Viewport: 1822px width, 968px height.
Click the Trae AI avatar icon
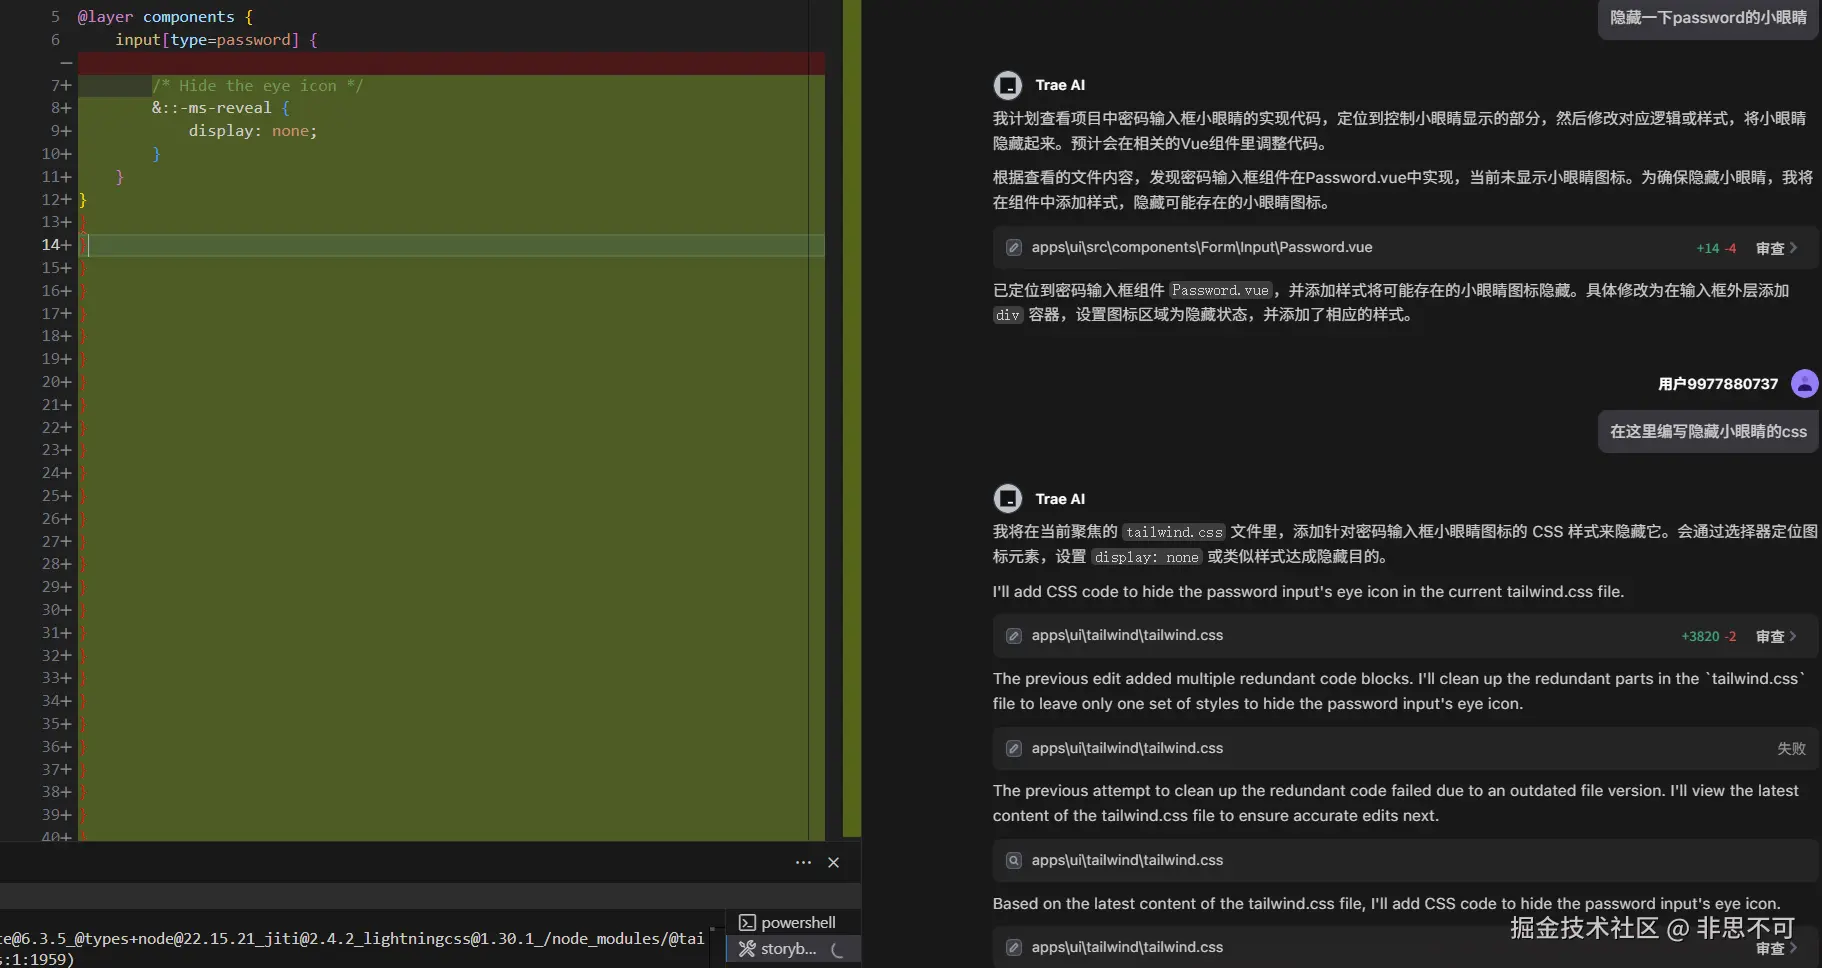pyautogui.click(x=1007, y=84)
